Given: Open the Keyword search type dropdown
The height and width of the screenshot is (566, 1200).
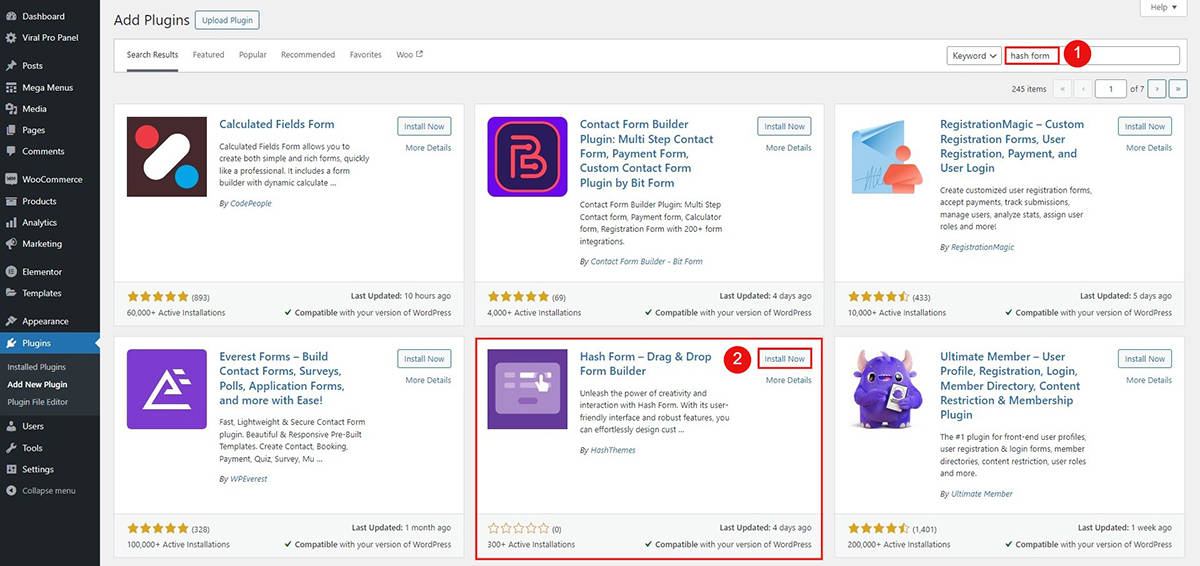Looking at the screenshot, I should [x=974, y=56].
